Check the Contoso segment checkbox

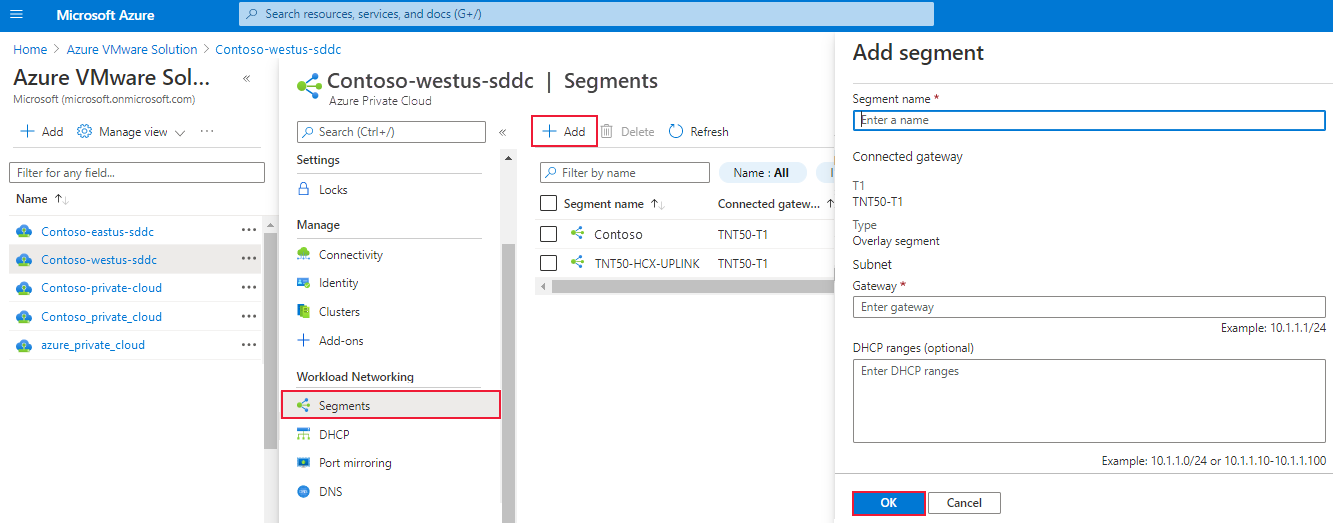coord(548,234)
